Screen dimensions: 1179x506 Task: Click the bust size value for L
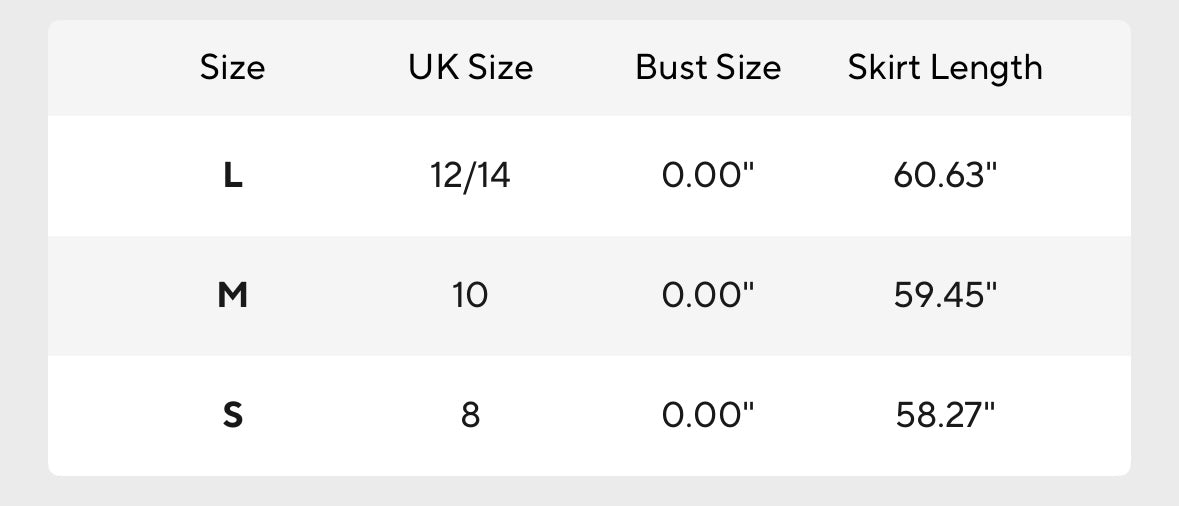click(708, 177)
